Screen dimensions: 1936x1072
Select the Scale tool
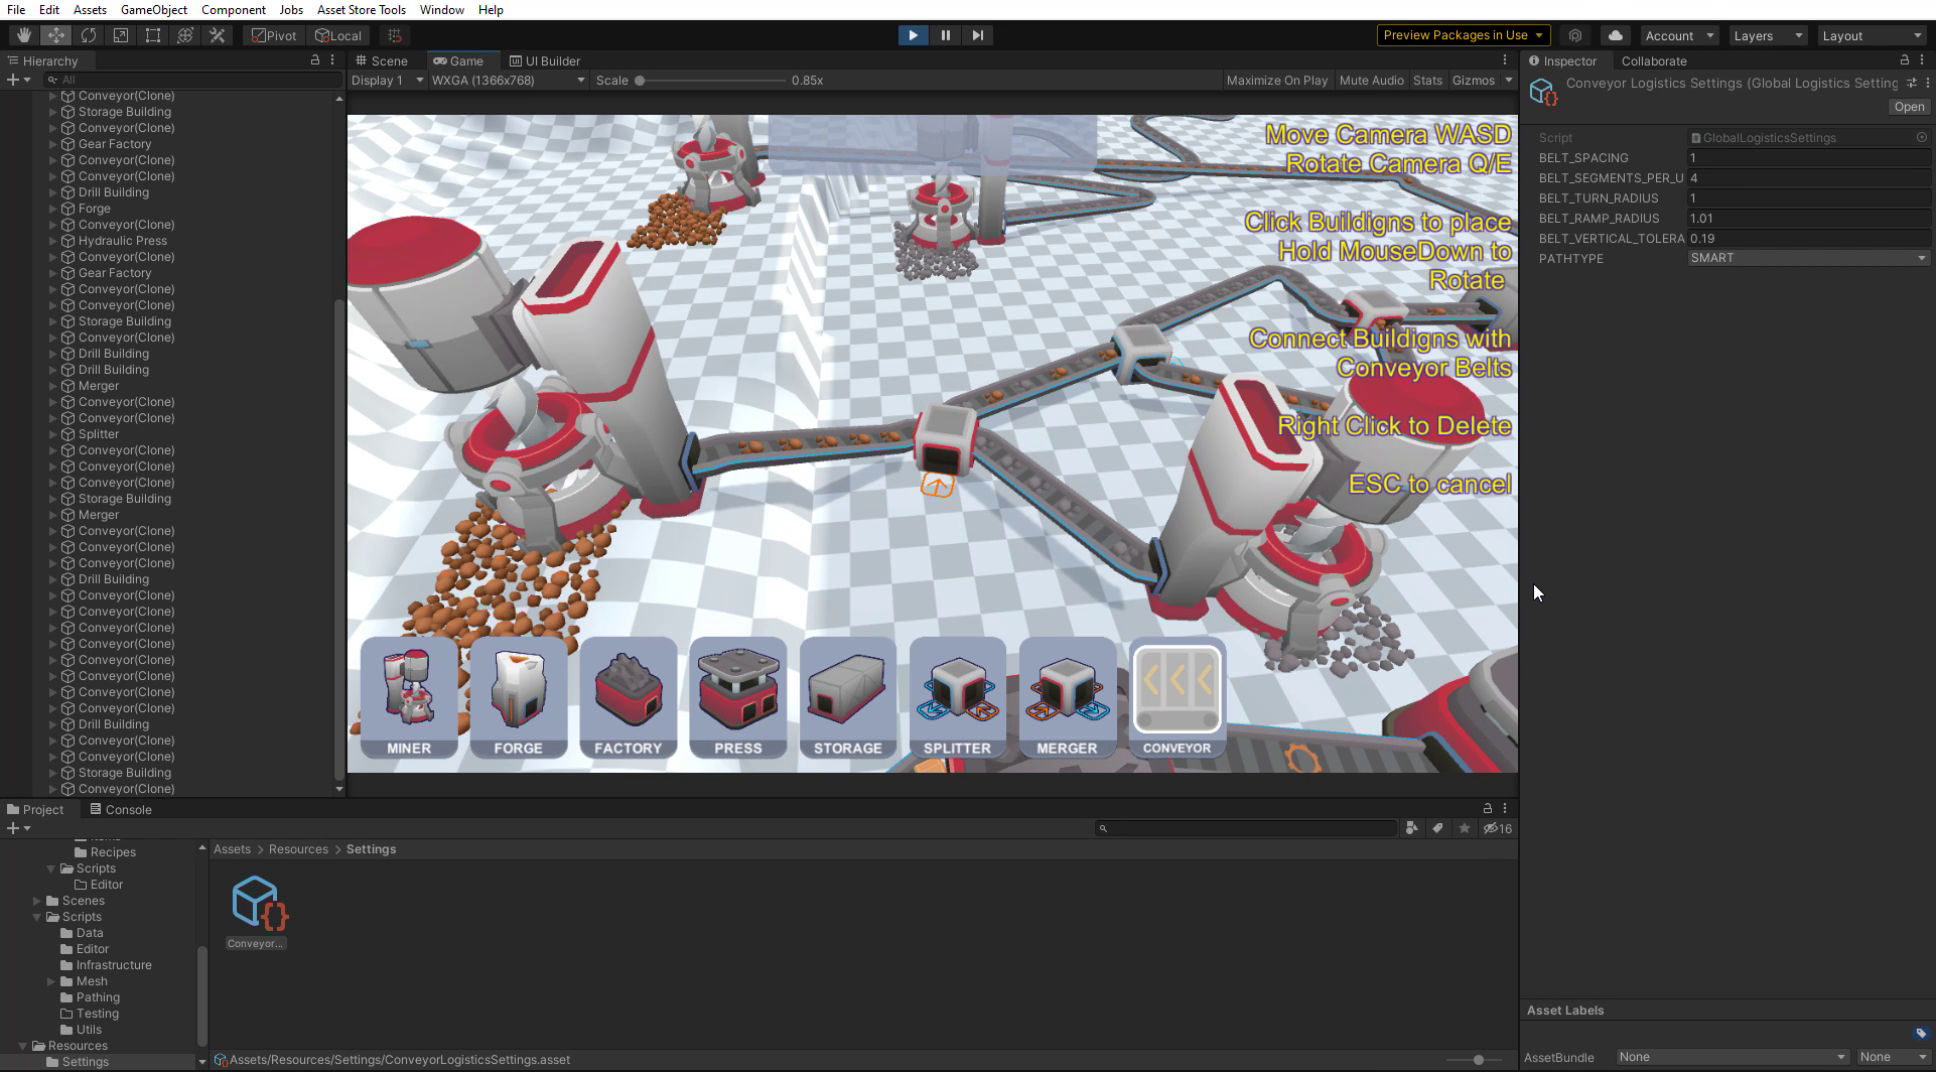tap(120, 35)
